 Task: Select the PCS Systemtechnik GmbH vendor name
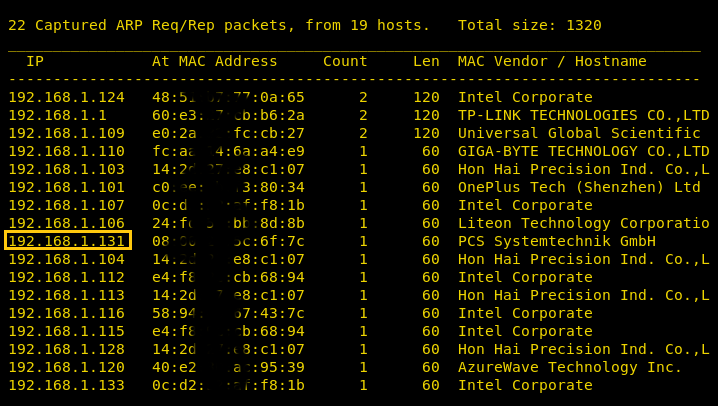557,241
